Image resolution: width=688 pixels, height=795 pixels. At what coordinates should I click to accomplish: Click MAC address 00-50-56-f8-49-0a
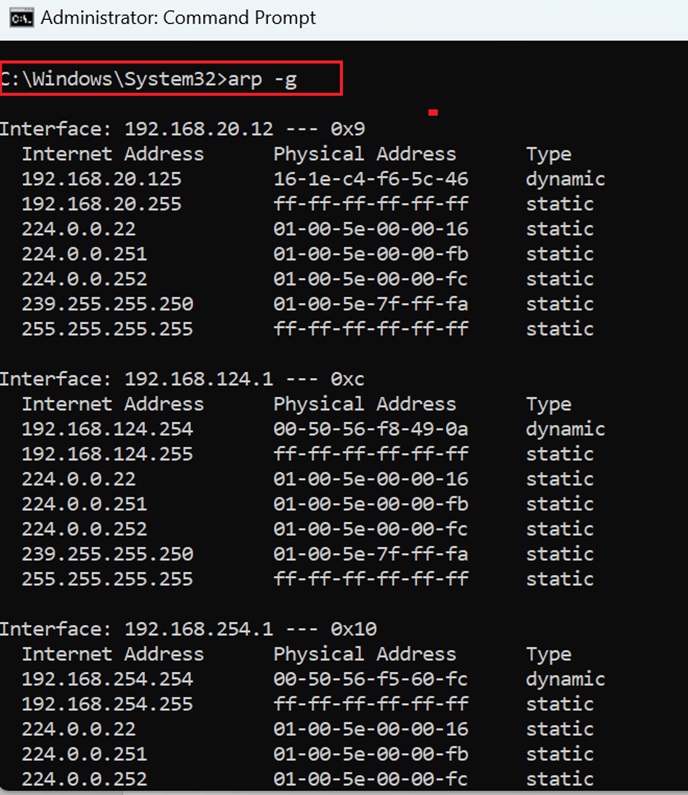[x=371, y=429]
